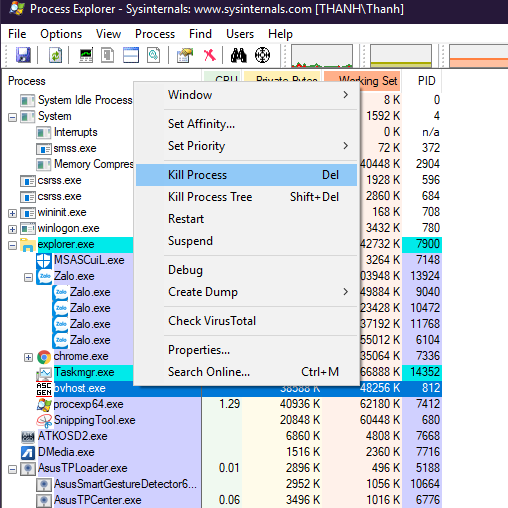
Task: Collapse the AsusTPLoader.exe tree node
Action: (x=12, y=469)
